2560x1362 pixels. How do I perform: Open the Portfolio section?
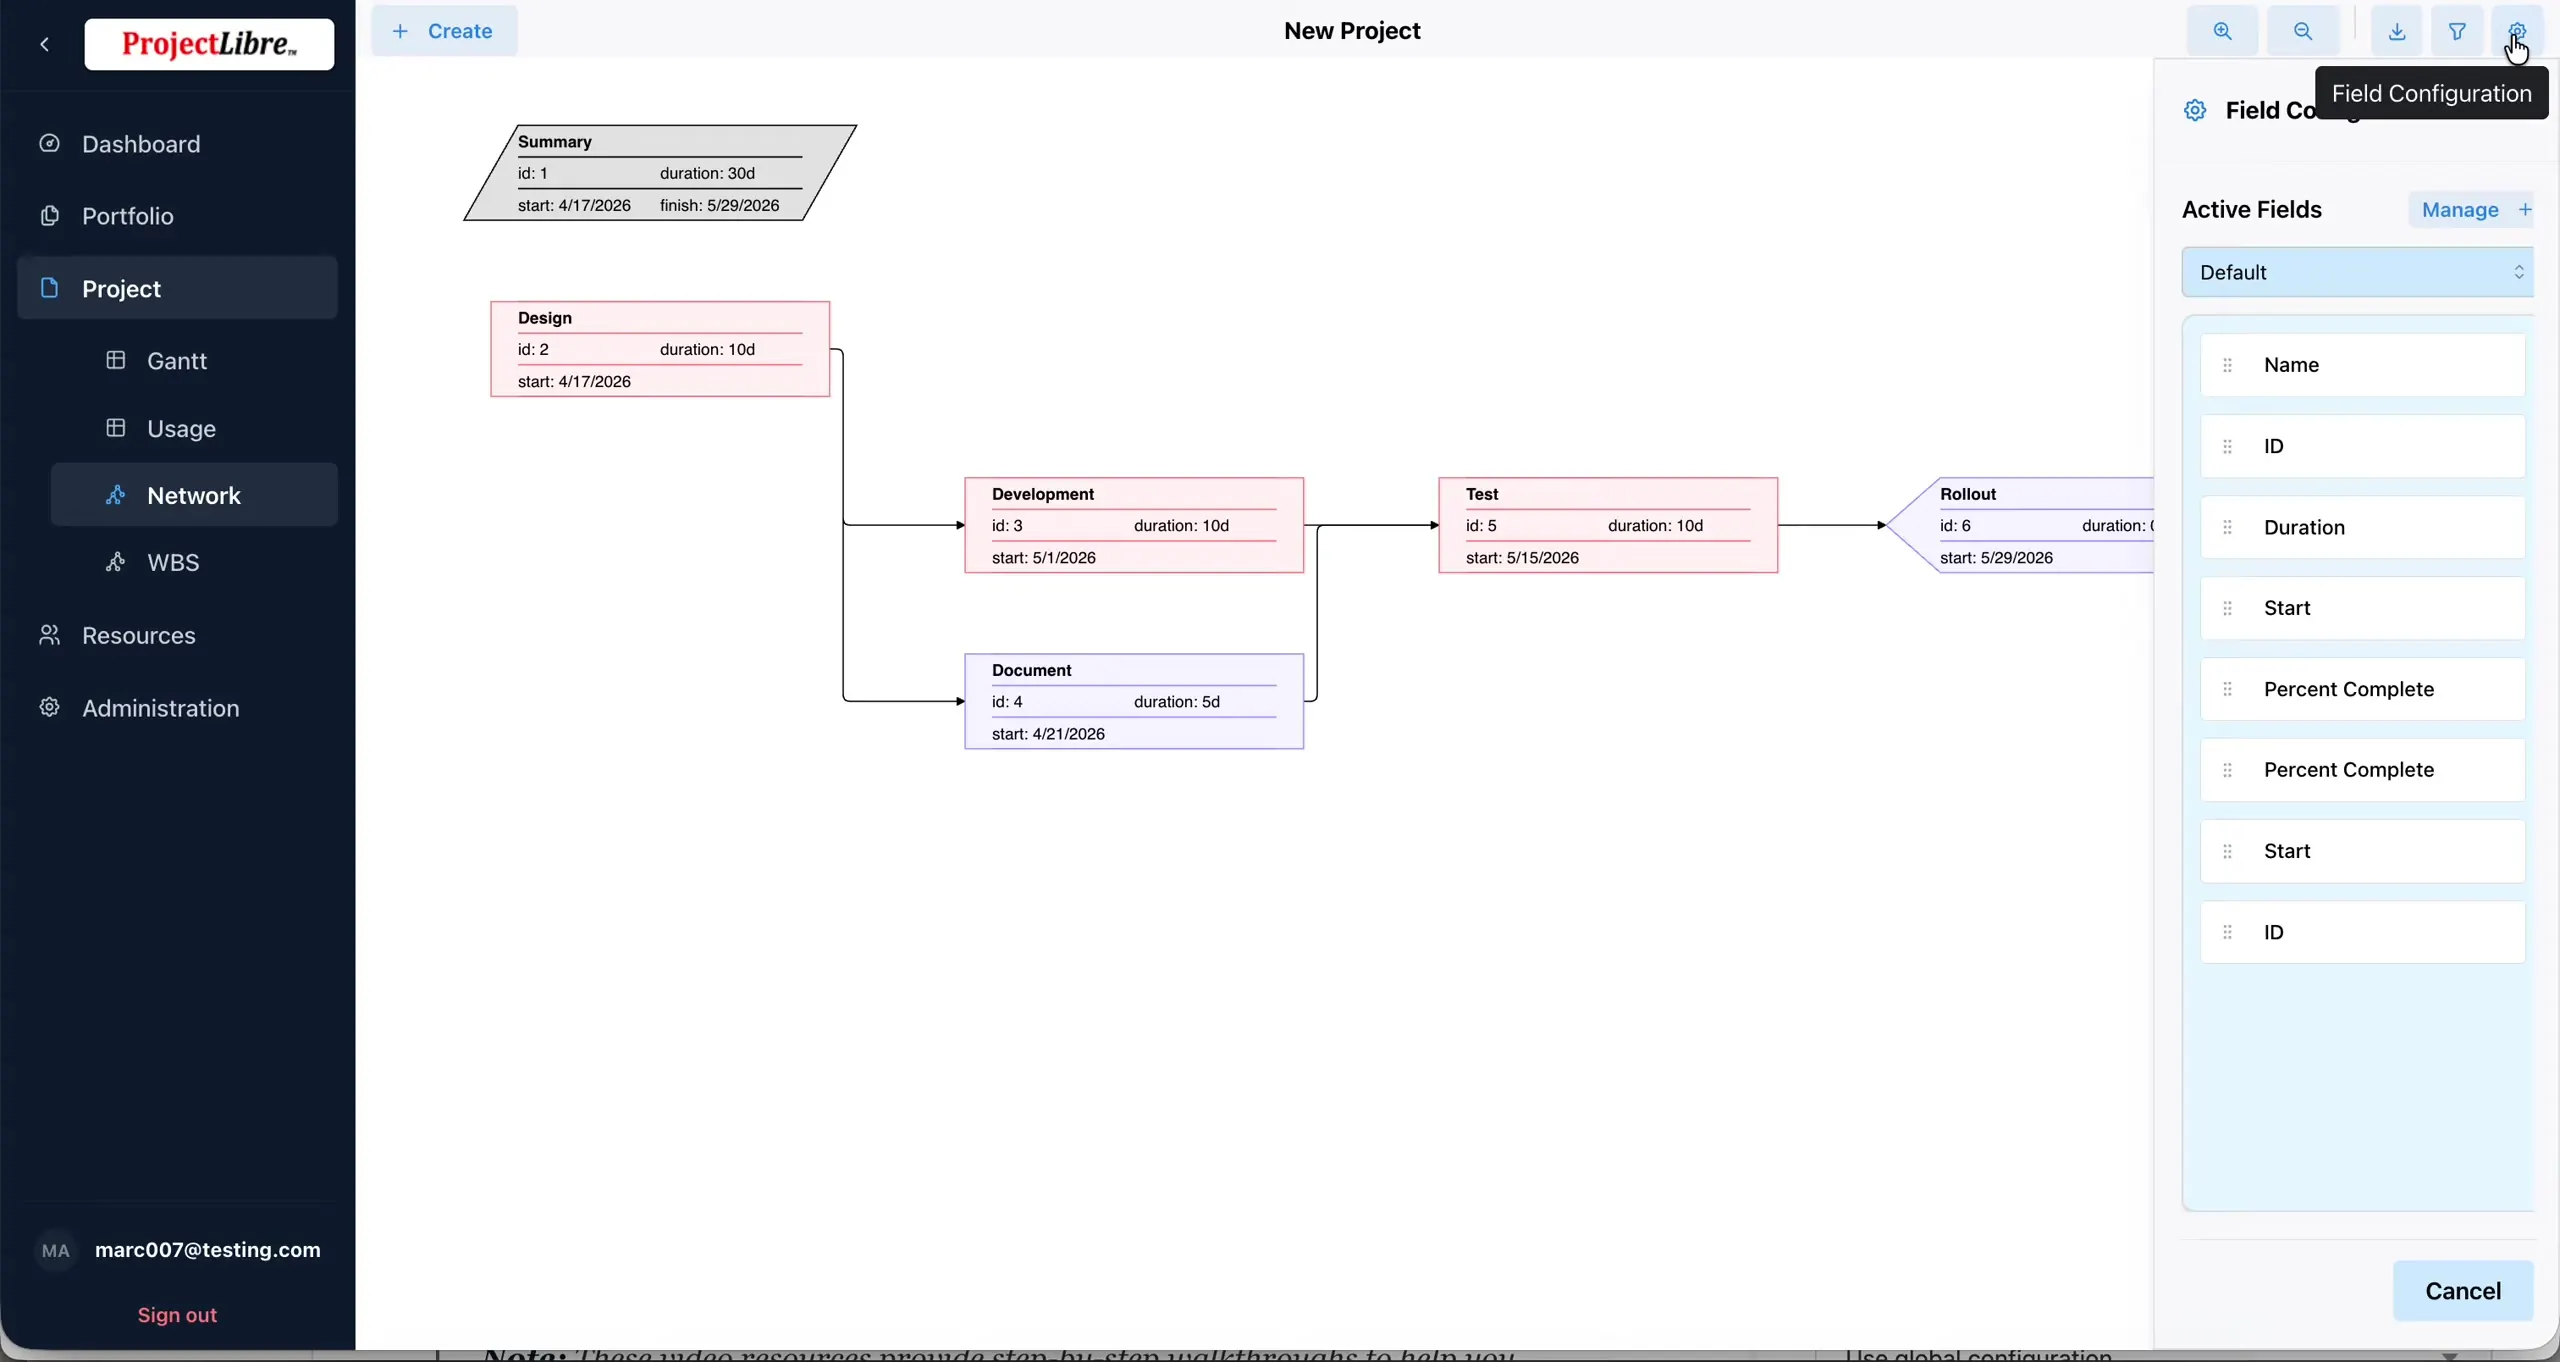point(178,216)
